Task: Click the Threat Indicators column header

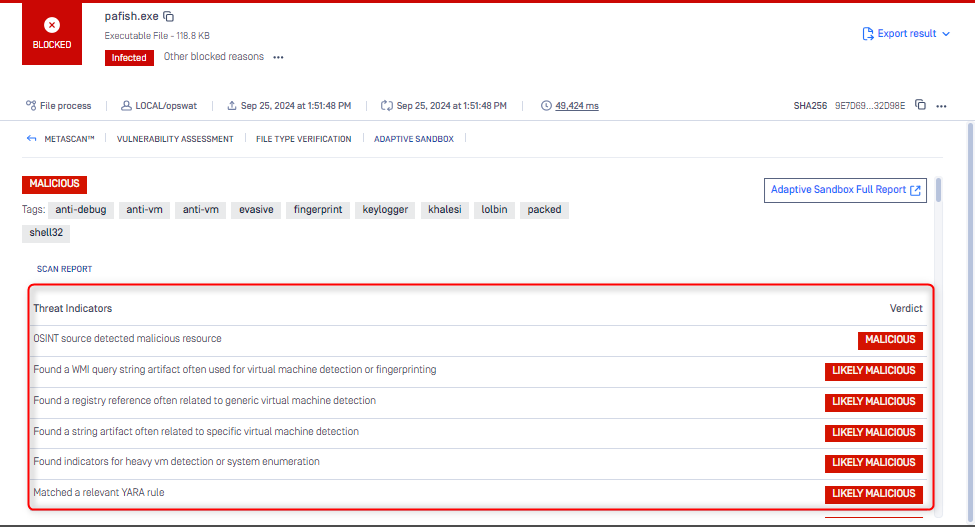Action: pos(73,308)
